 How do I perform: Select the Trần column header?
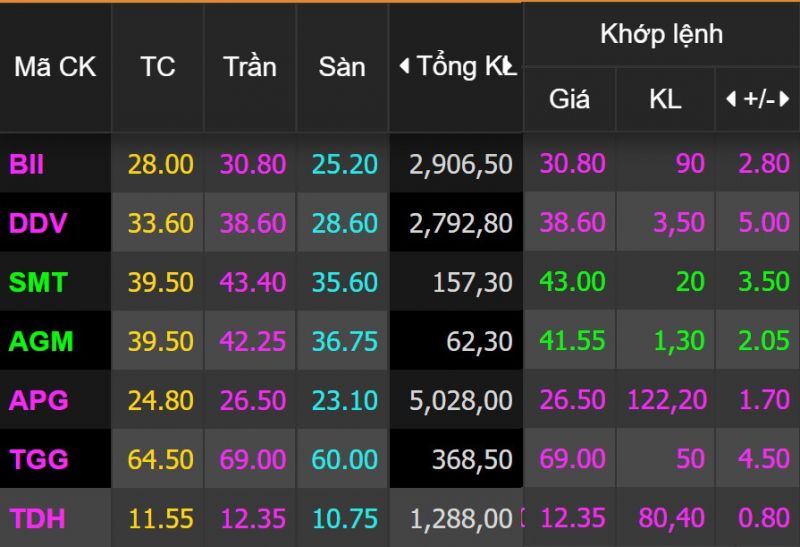251,67
